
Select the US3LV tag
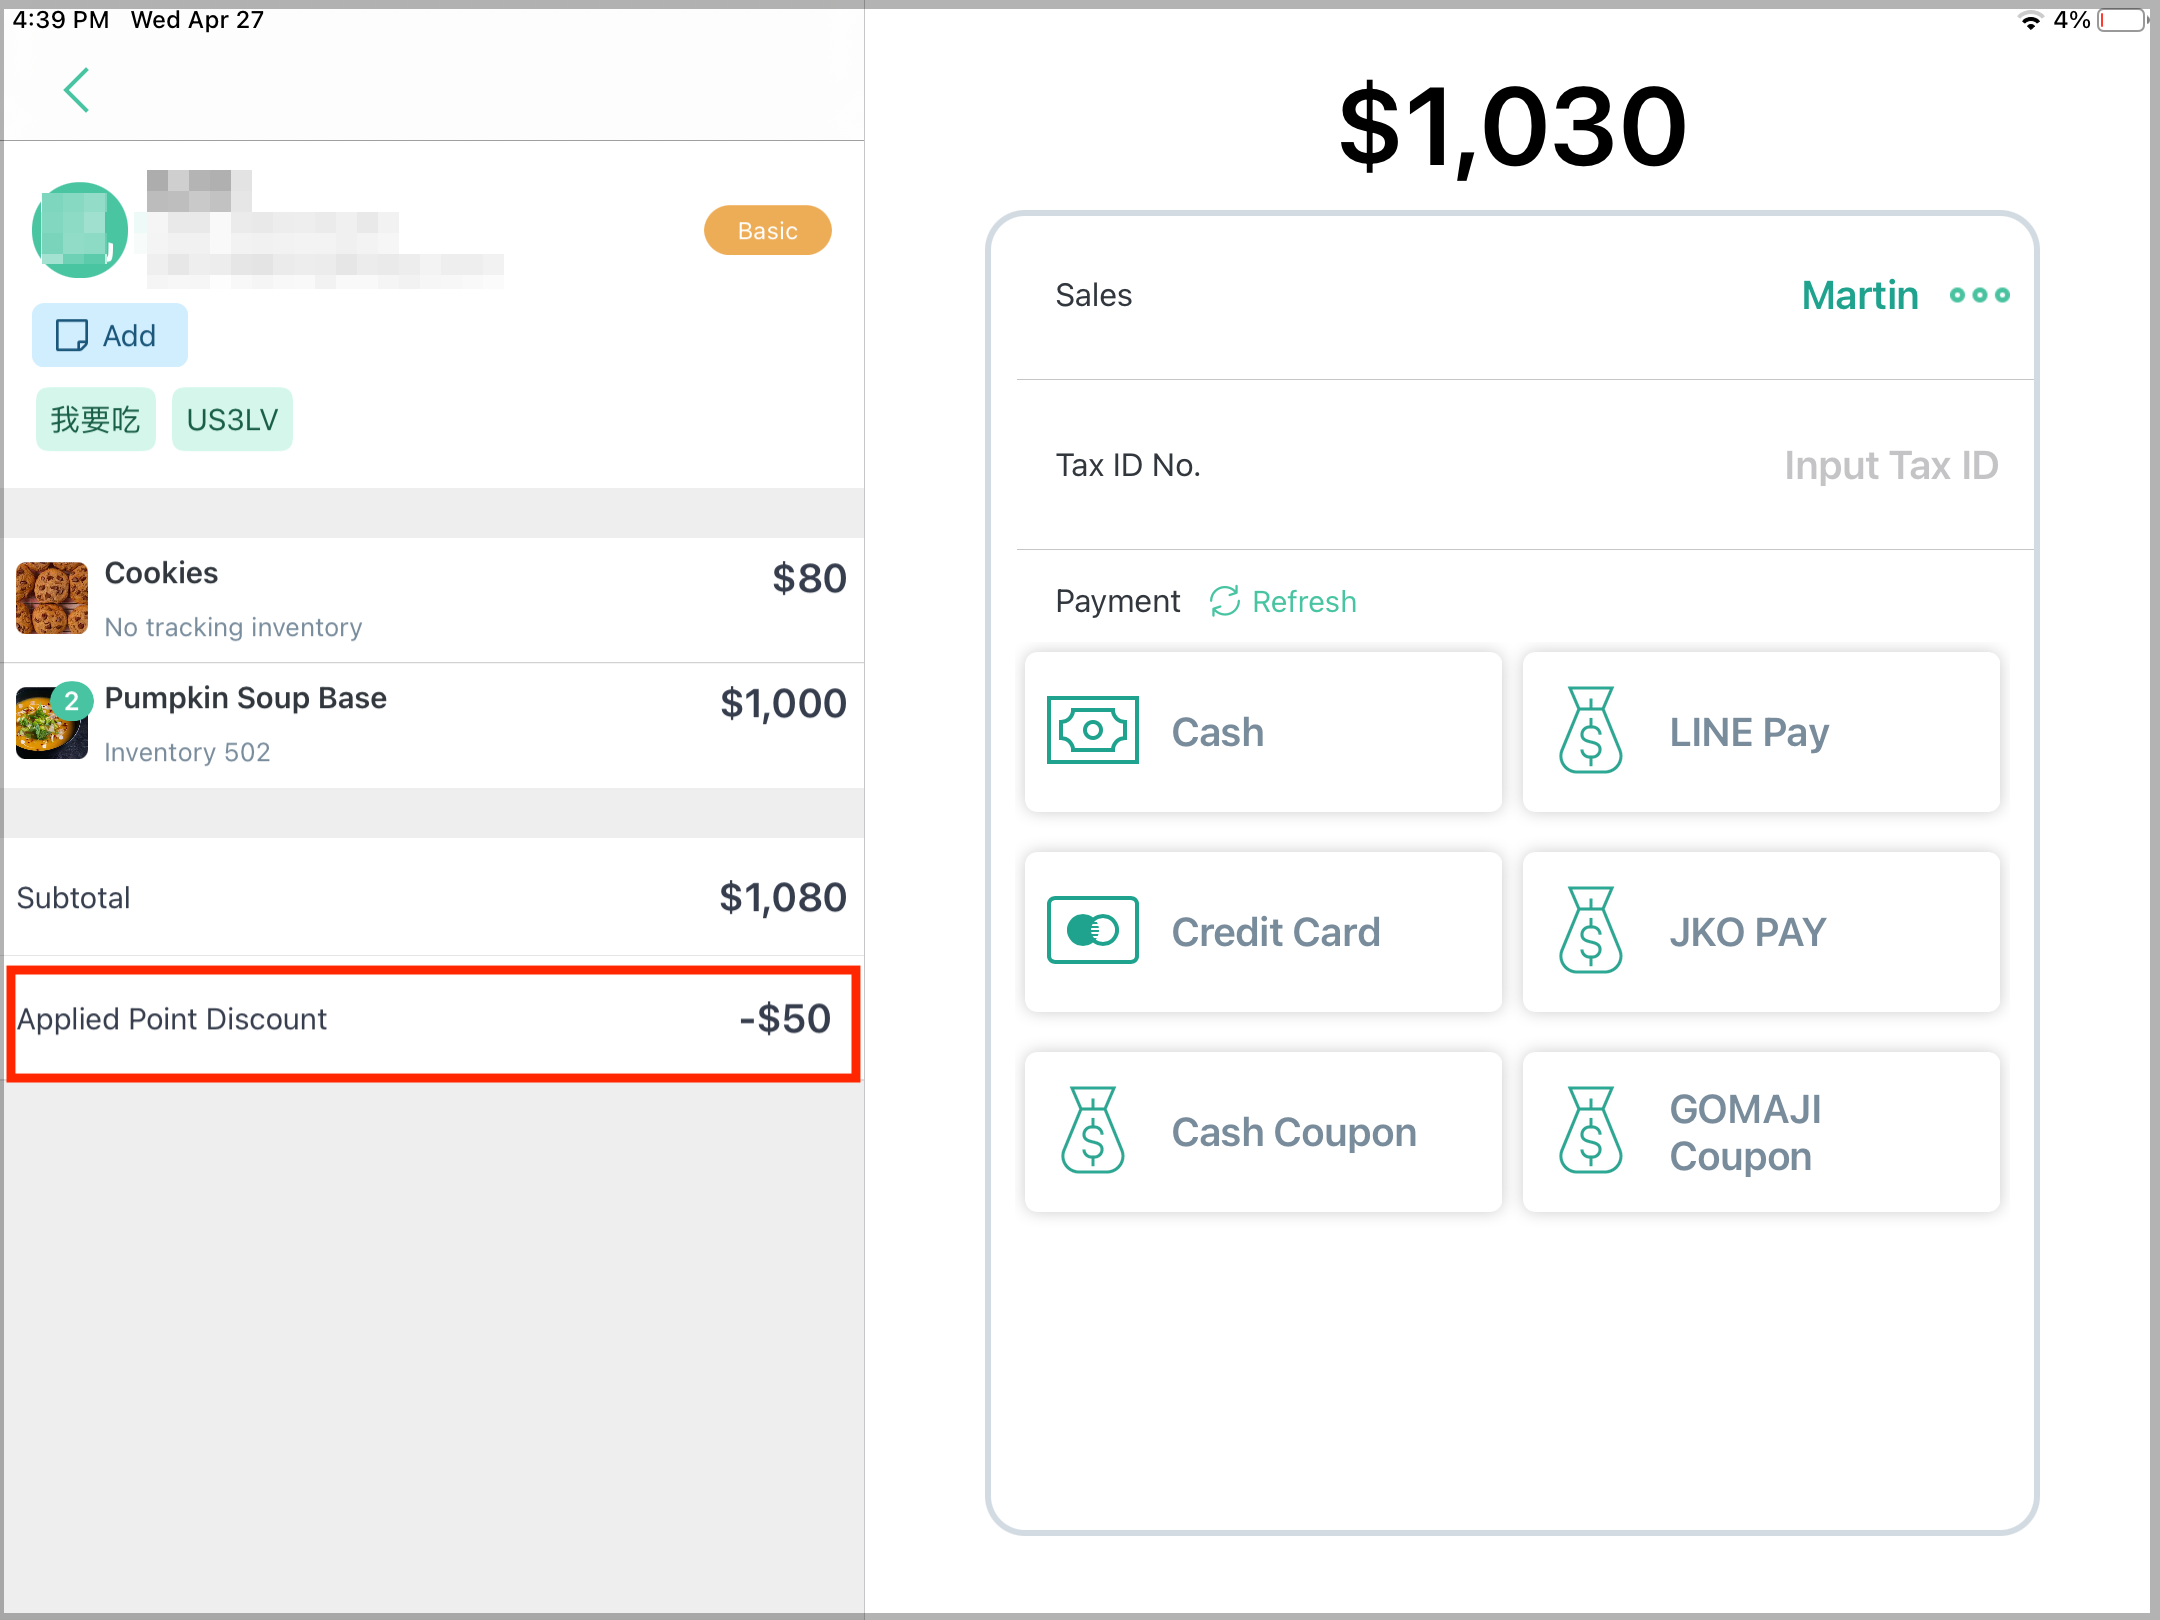(232, 419)
